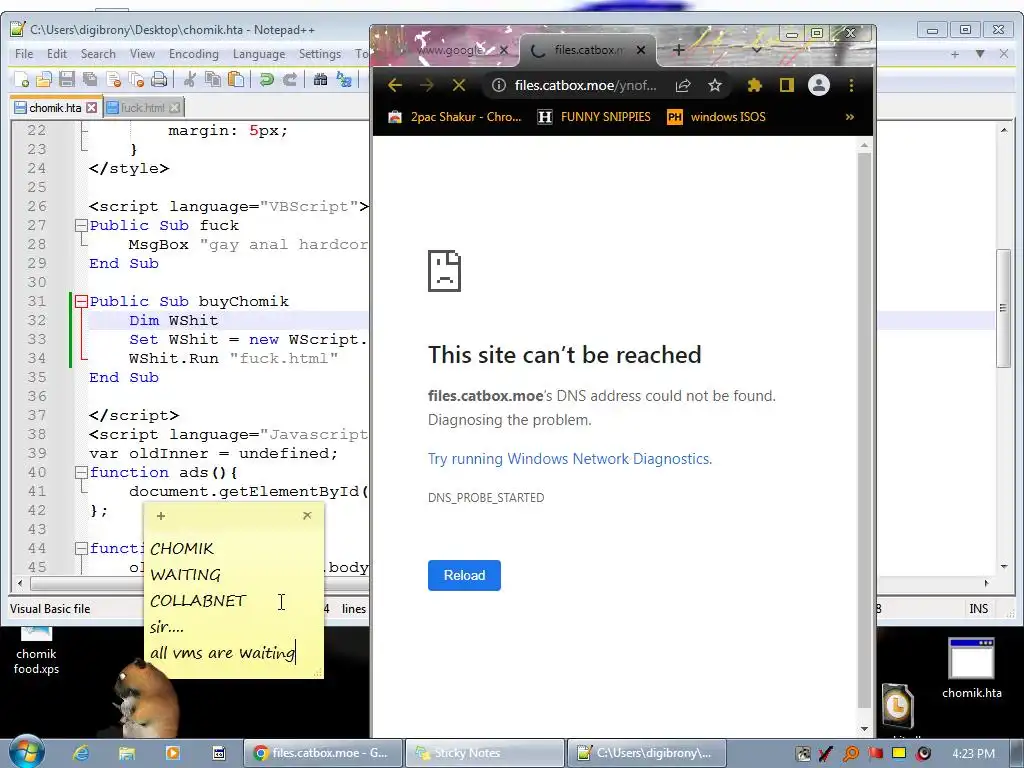Open Find with the binoculars icon
This screenshot has width=1024, height=768.
(321, 80)
